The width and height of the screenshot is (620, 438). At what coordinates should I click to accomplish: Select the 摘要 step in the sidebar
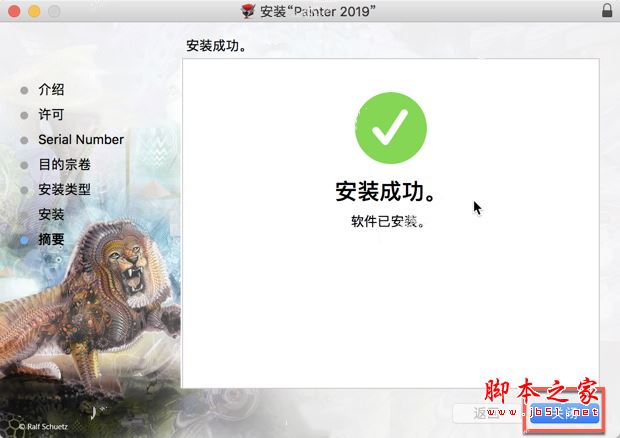[51, 239]
